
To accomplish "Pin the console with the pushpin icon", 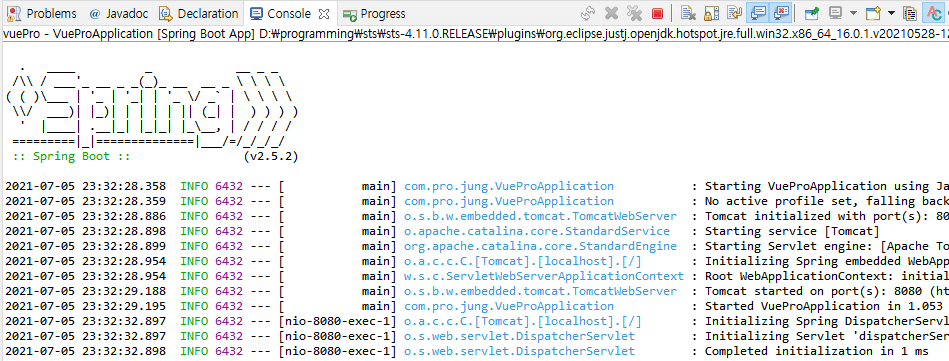I will coord(812,13).
